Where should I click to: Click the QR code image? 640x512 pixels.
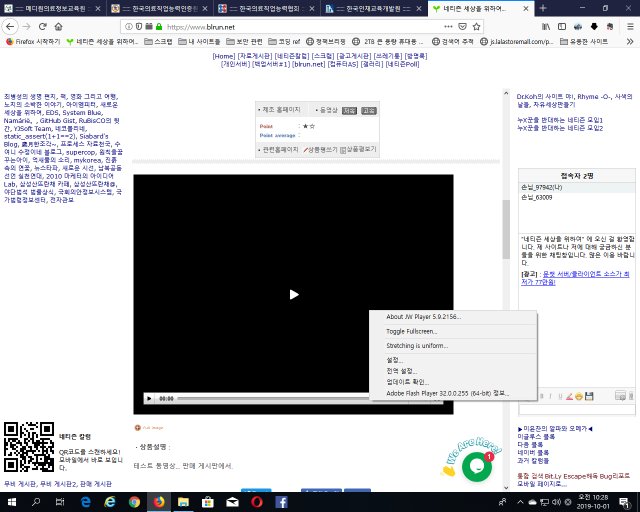pyautogui.click(x=29, y=447)
